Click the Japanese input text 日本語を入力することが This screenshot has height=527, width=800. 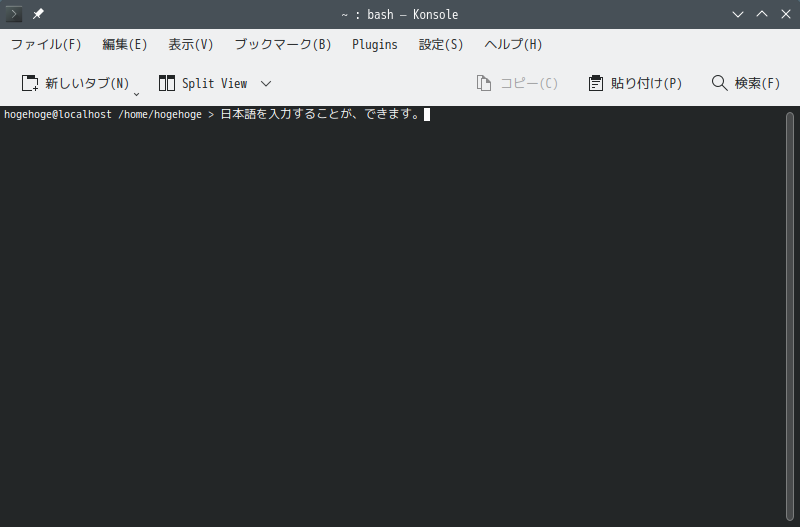tap(286, 114)
